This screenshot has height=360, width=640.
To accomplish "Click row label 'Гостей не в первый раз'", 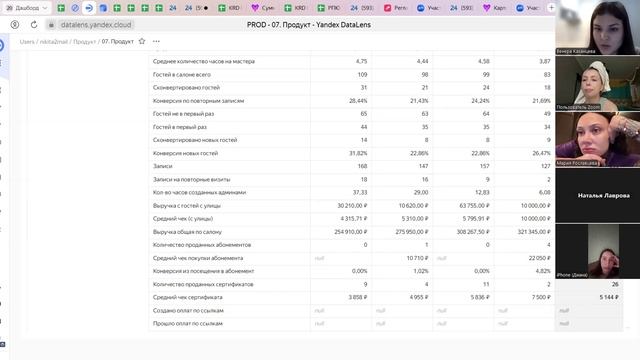I will coord(183,113).
